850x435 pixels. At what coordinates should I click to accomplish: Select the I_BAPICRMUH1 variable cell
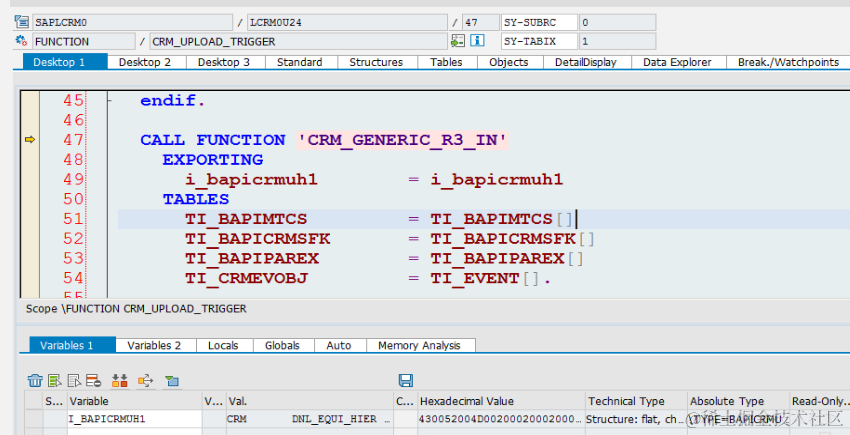(134, 419)
